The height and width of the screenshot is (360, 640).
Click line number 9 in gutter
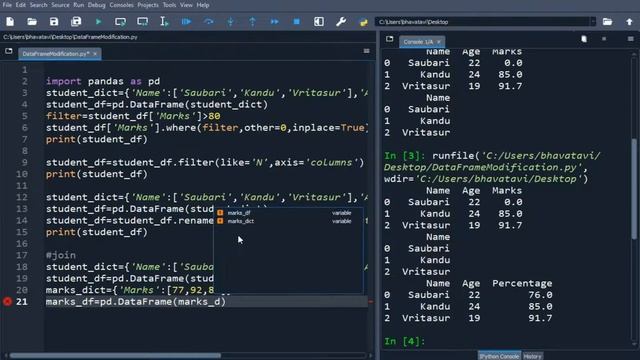pyautogui.click(x=24, y=162)
